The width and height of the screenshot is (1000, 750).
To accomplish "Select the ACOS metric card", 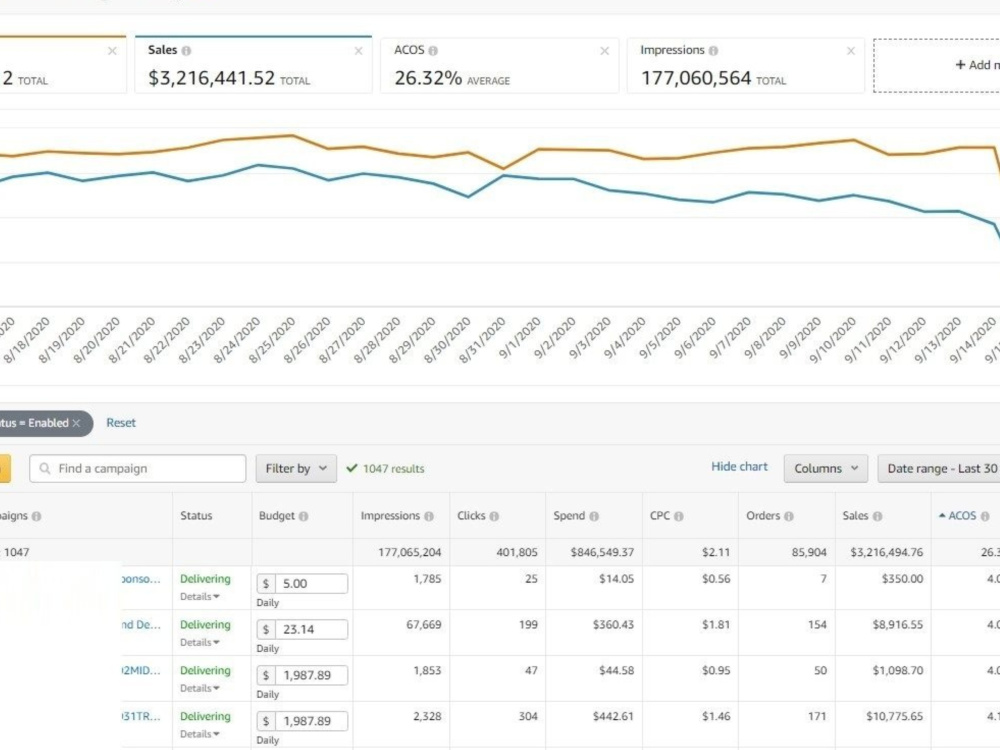I will pyautogui.click(x=499, y=65).
